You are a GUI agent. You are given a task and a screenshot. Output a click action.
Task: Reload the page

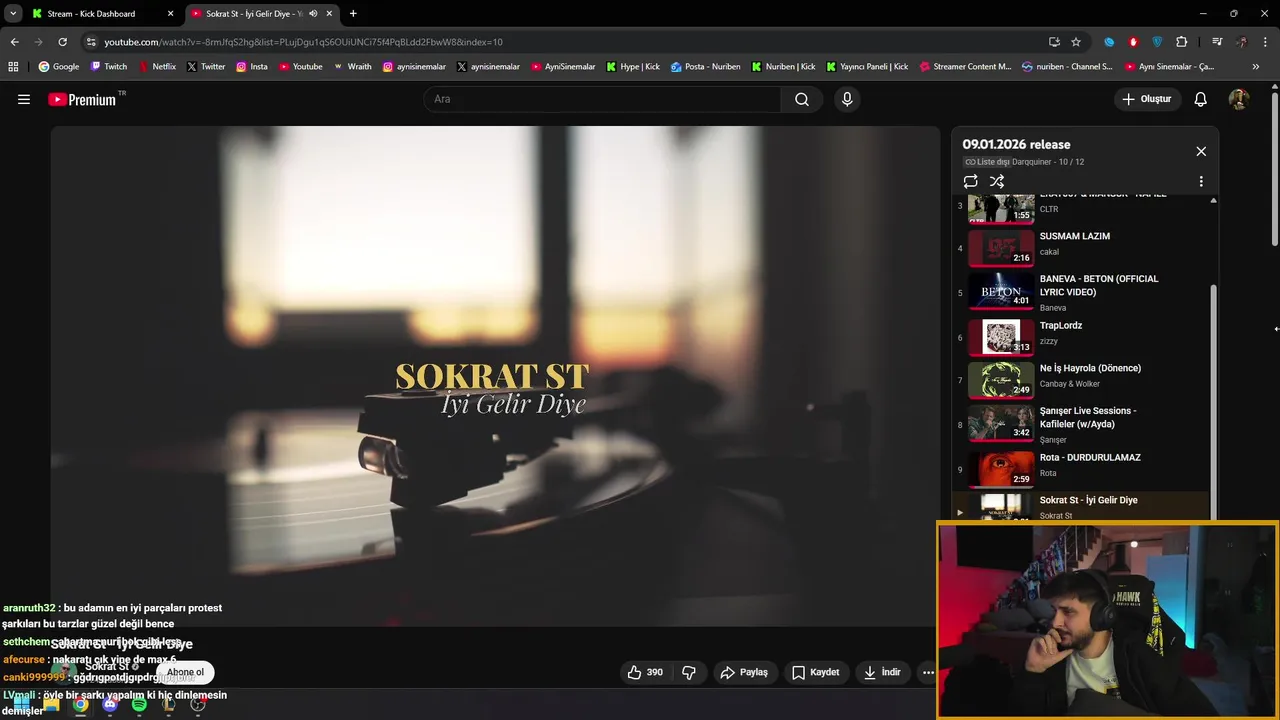tap(62, 42)
